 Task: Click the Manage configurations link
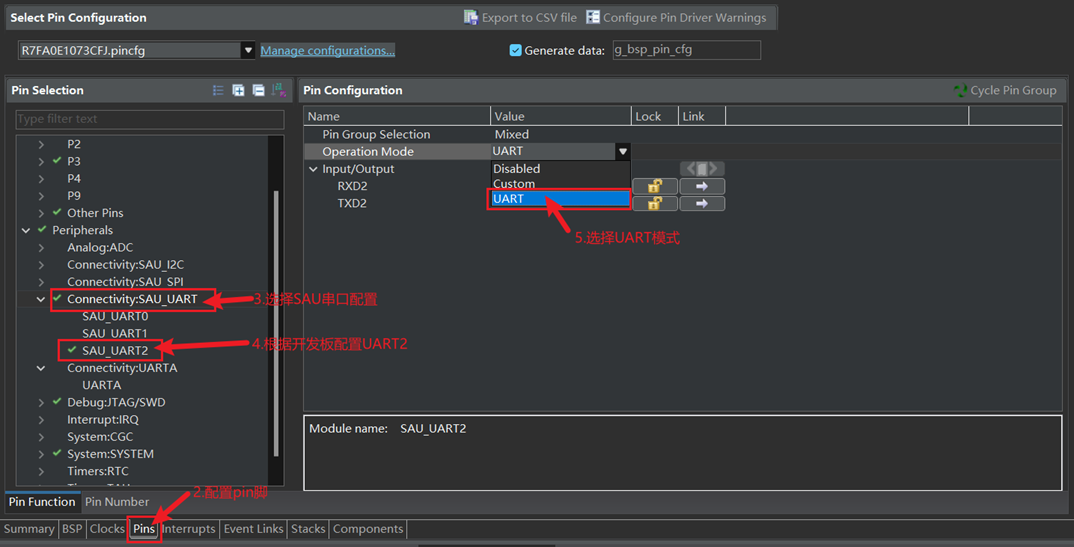pyautogui.click(x=327, y=50)
